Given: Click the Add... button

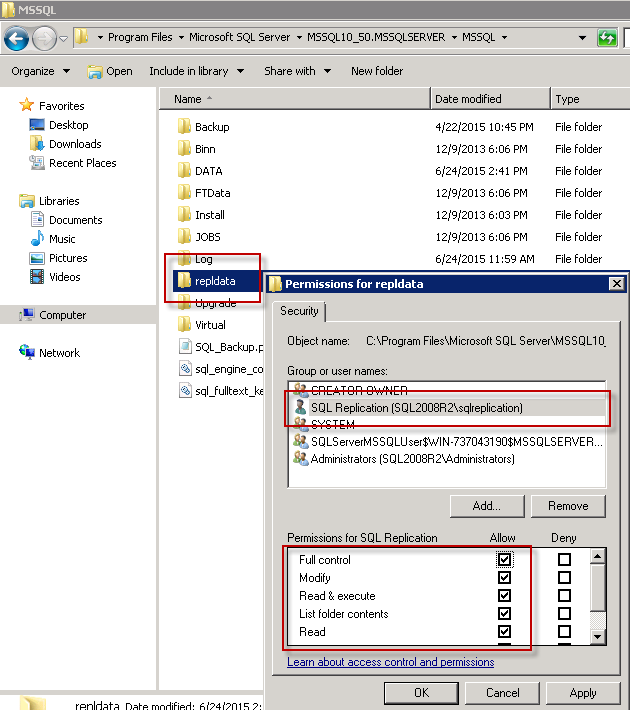Looking at the screenshot, I should 487,506.
